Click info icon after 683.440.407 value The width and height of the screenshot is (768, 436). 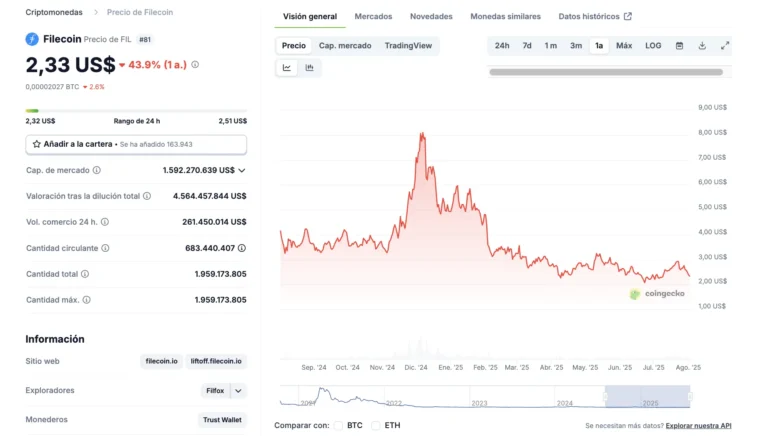point(242,248)
